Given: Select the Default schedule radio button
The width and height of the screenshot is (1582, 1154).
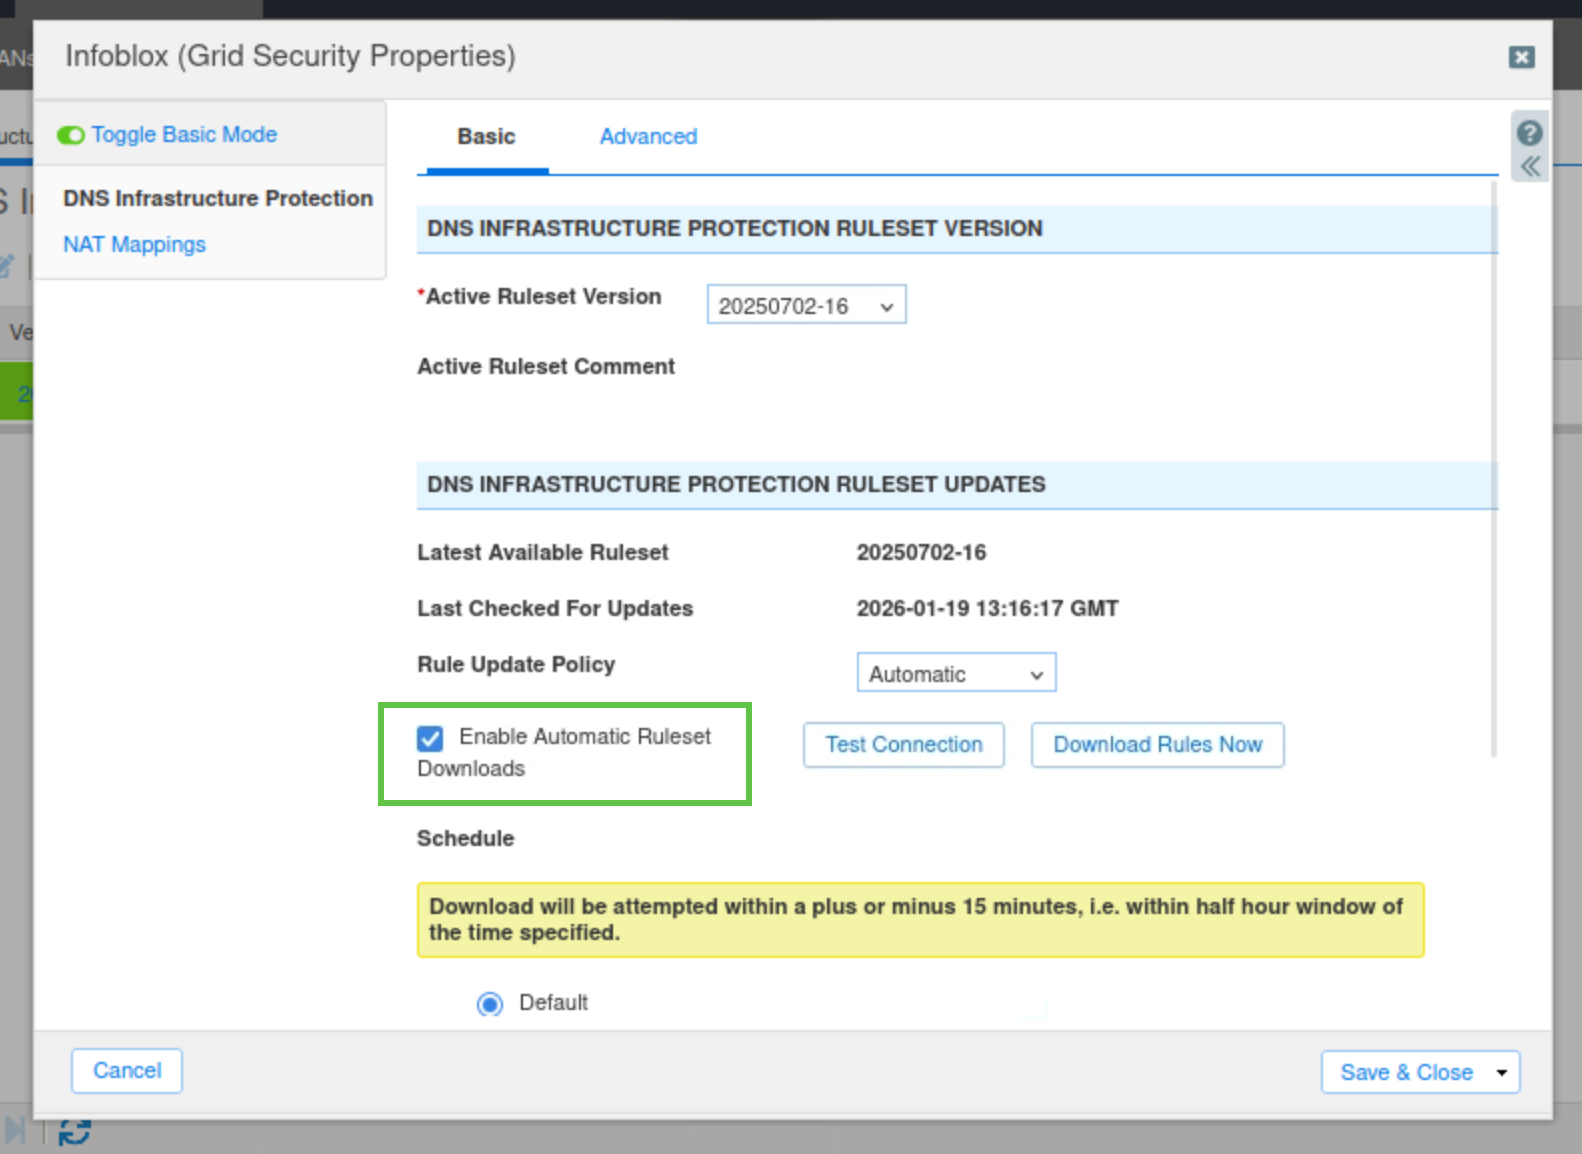Looking at the screenshot, I should (x=490, y=1003).
